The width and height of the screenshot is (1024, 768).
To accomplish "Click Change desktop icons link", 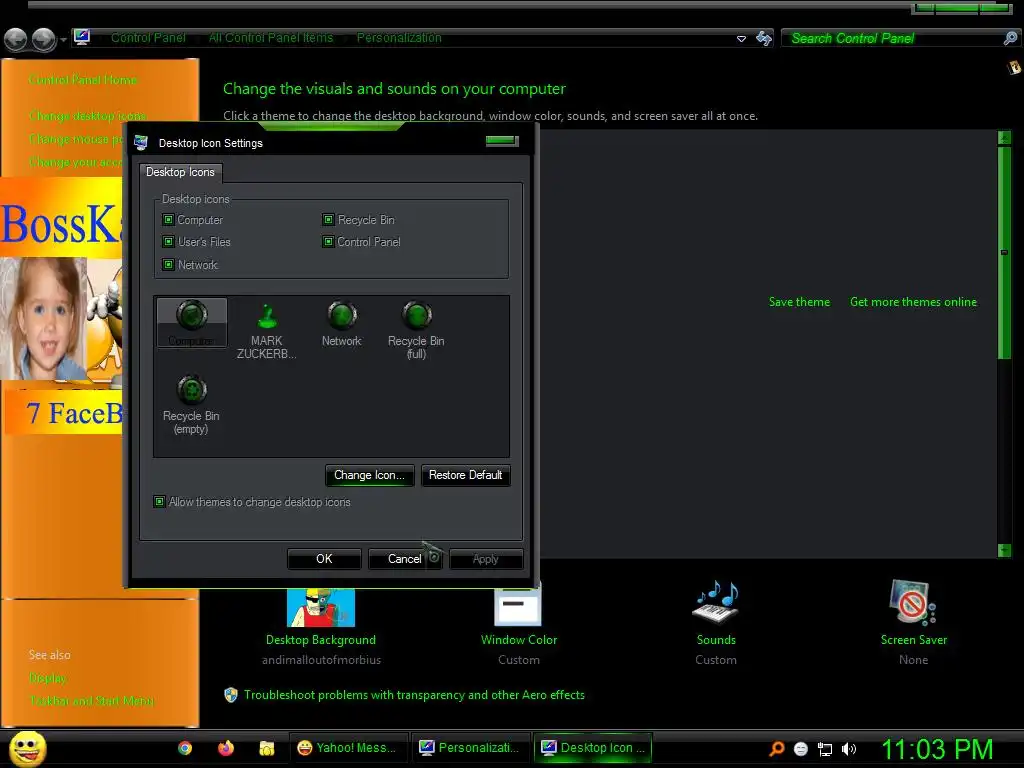I will point(88,116).
